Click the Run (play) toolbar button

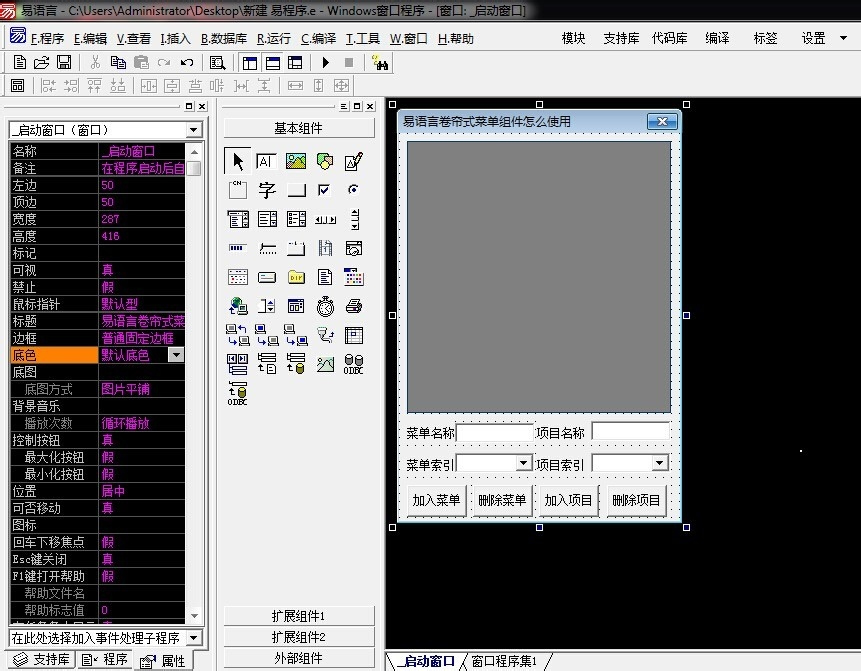[x=326, y=63]
